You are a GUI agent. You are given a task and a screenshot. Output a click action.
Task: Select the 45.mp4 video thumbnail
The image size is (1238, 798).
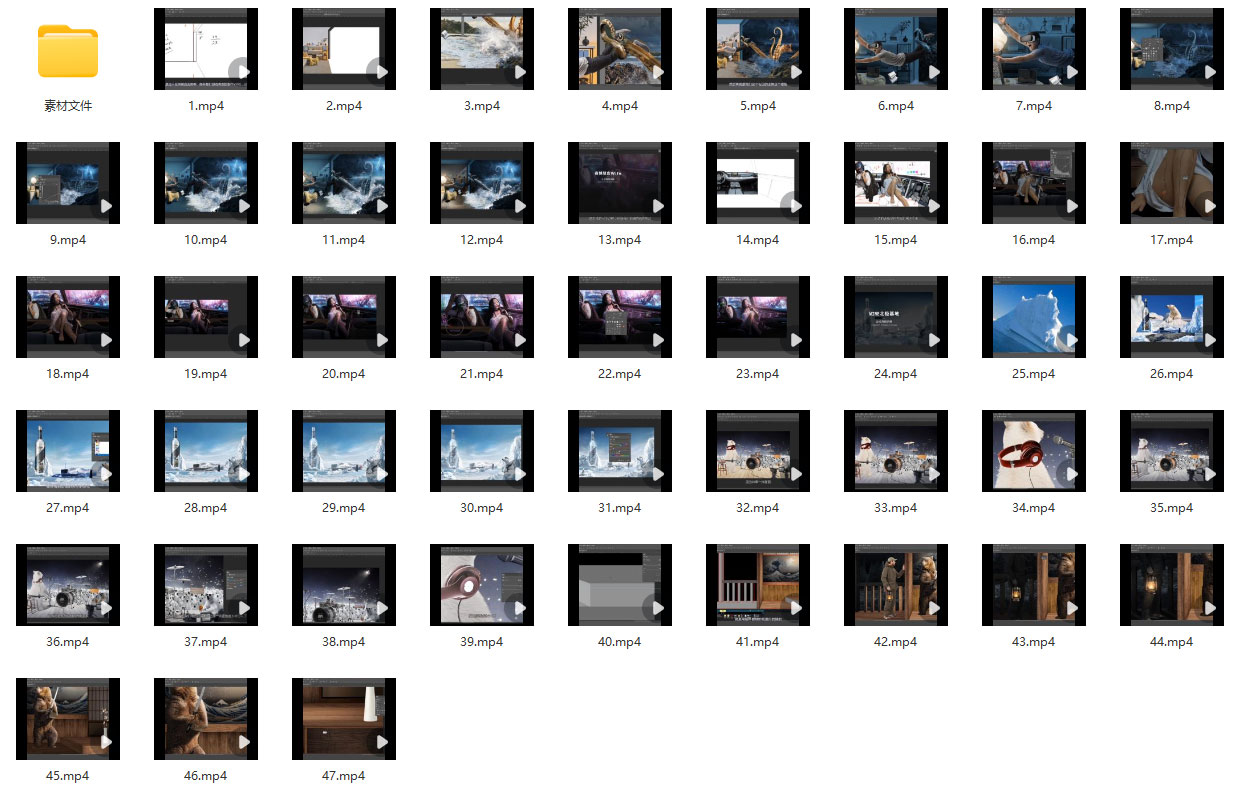pyautogui.click(x=68, y=719)
